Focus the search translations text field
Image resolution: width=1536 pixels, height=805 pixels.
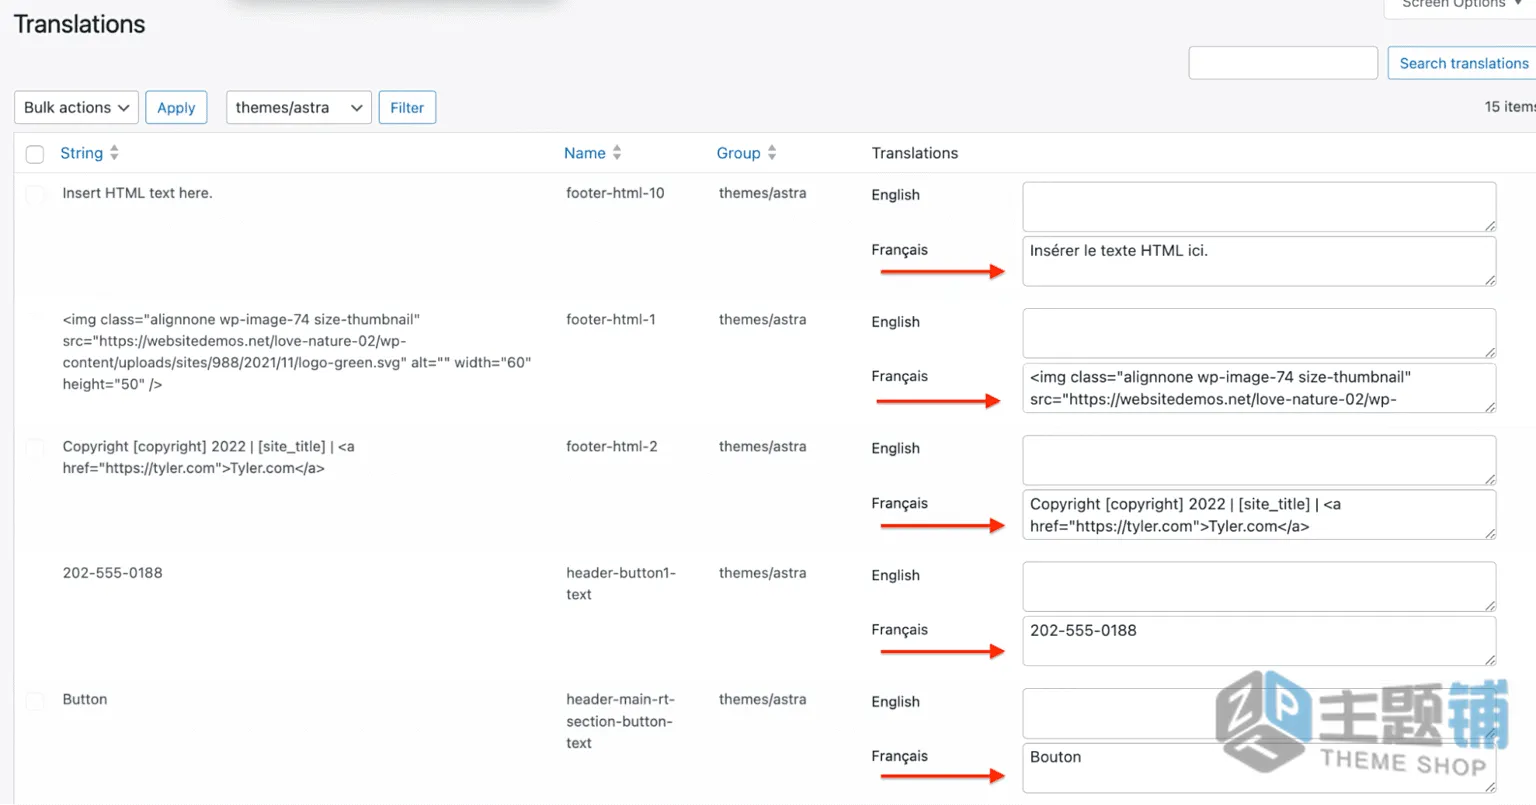[x=1283, y=63]
